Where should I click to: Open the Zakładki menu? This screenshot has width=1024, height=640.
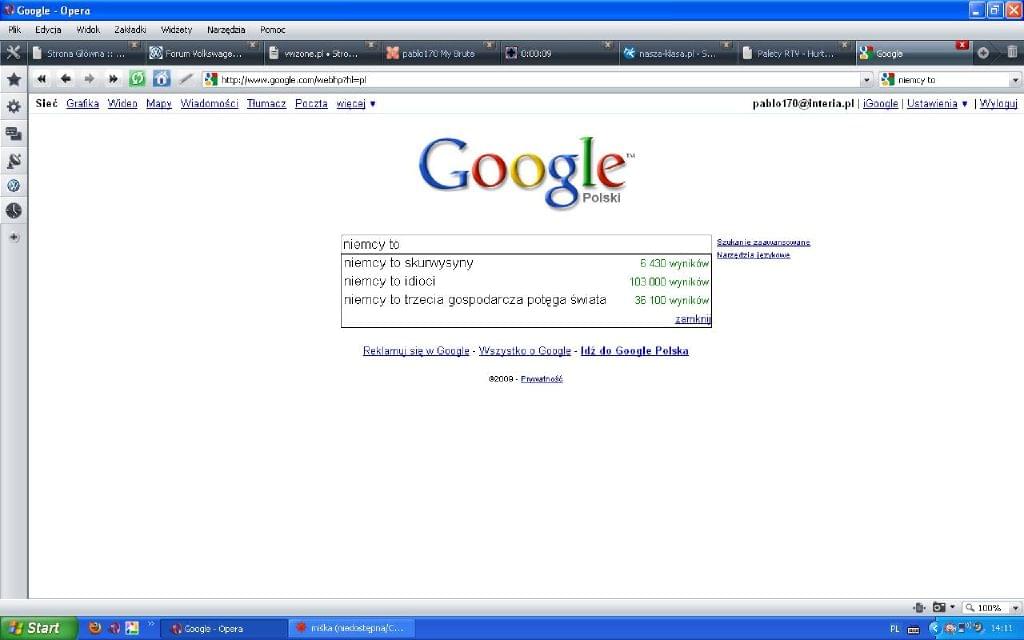coord(130,29)
